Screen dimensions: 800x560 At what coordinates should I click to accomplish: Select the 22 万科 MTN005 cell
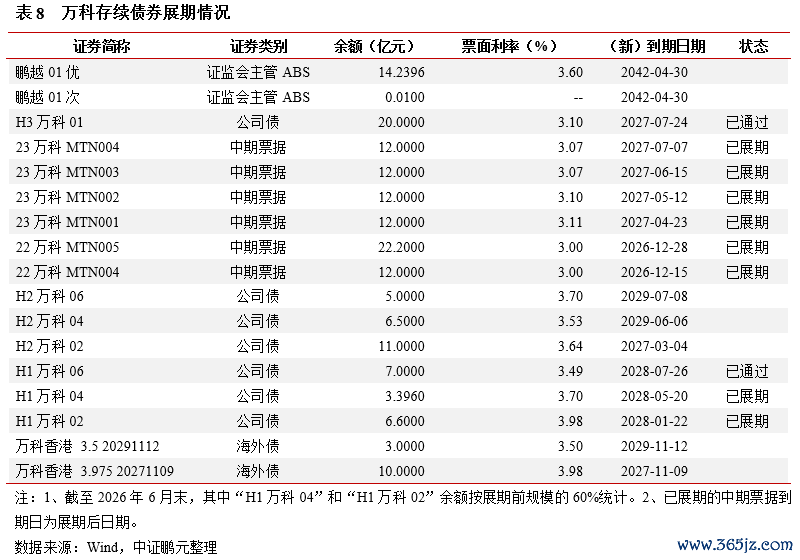coord(67,247)
